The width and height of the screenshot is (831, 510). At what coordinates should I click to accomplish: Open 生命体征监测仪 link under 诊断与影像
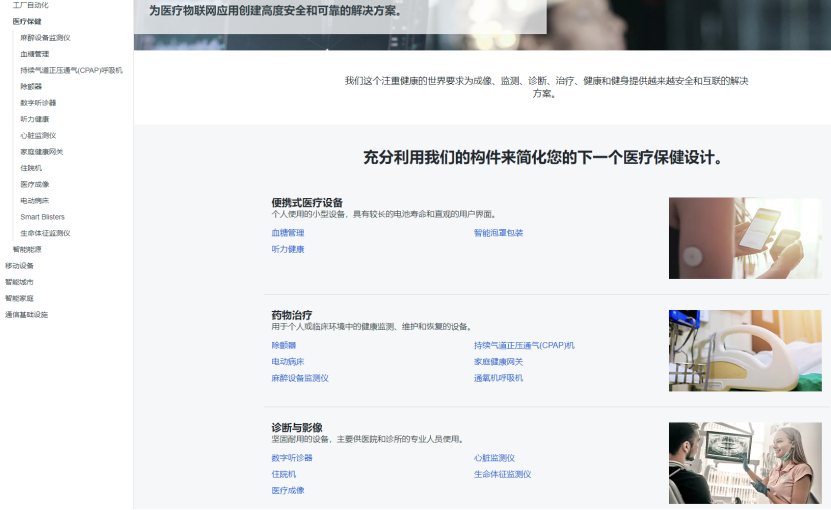point(502,474)
